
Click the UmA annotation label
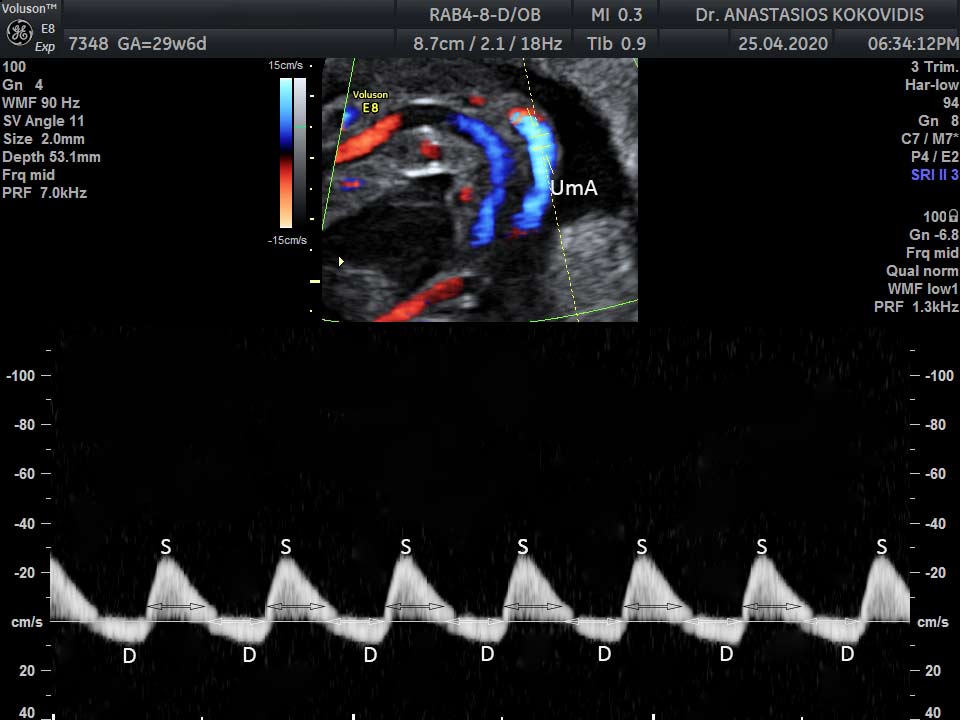click(574, 188)
